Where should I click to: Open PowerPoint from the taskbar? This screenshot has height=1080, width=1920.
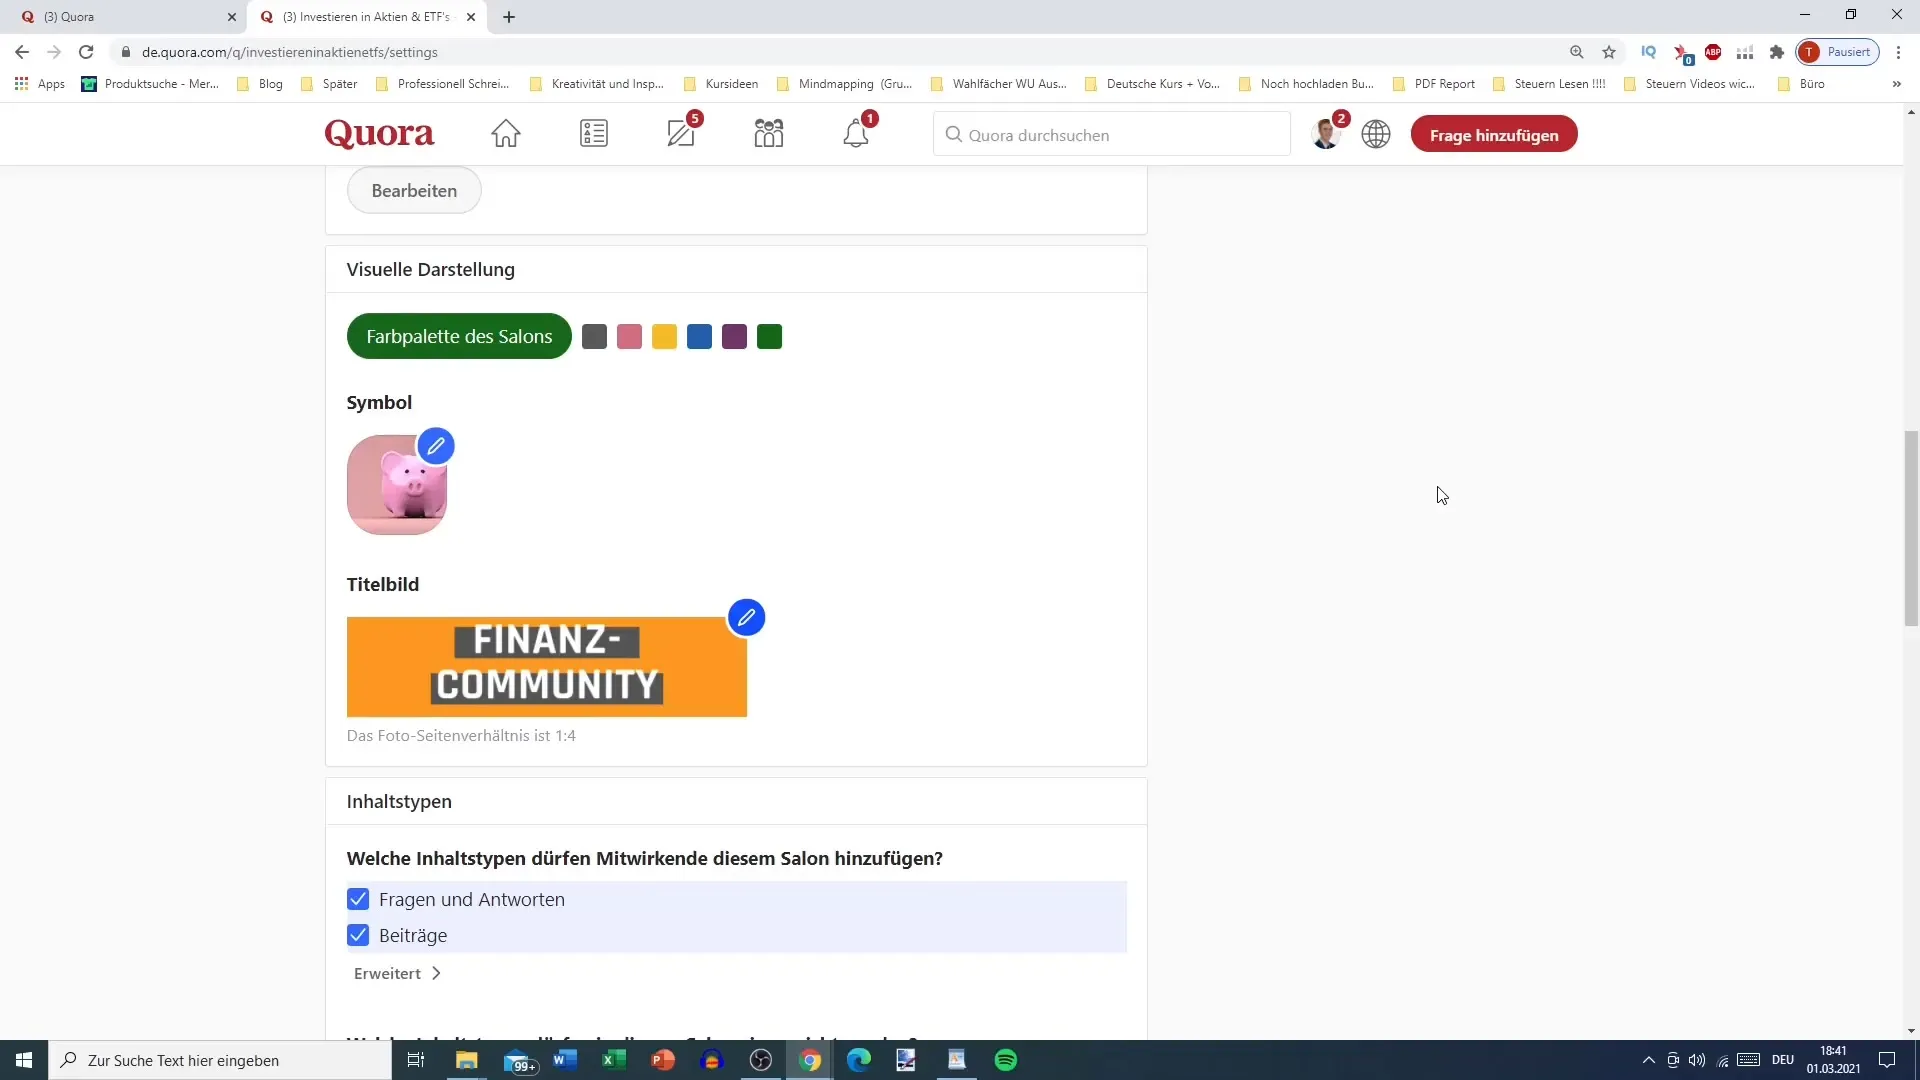coord(663,1060)
